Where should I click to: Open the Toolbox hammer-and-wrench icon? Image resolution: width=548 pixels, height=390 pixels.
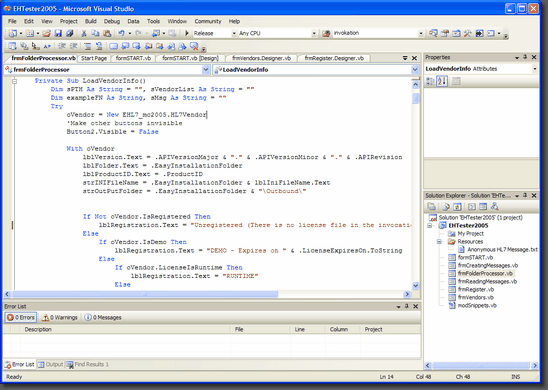pyautogui.click(x=468, y=33)
